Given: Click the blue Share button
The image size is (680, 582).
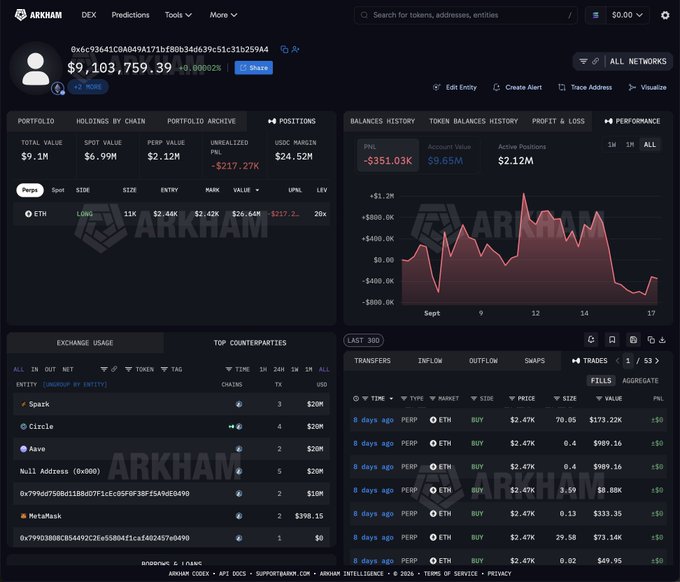Looking at the screenshot, I should pyautogui.click(x=254, y=68).
